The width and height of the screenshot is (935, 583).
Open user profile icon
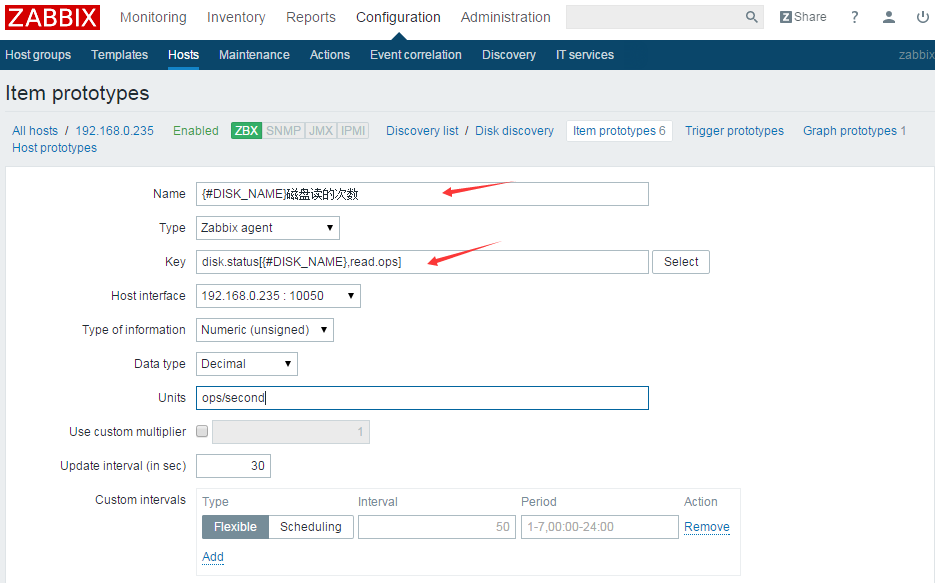[888, 17]
